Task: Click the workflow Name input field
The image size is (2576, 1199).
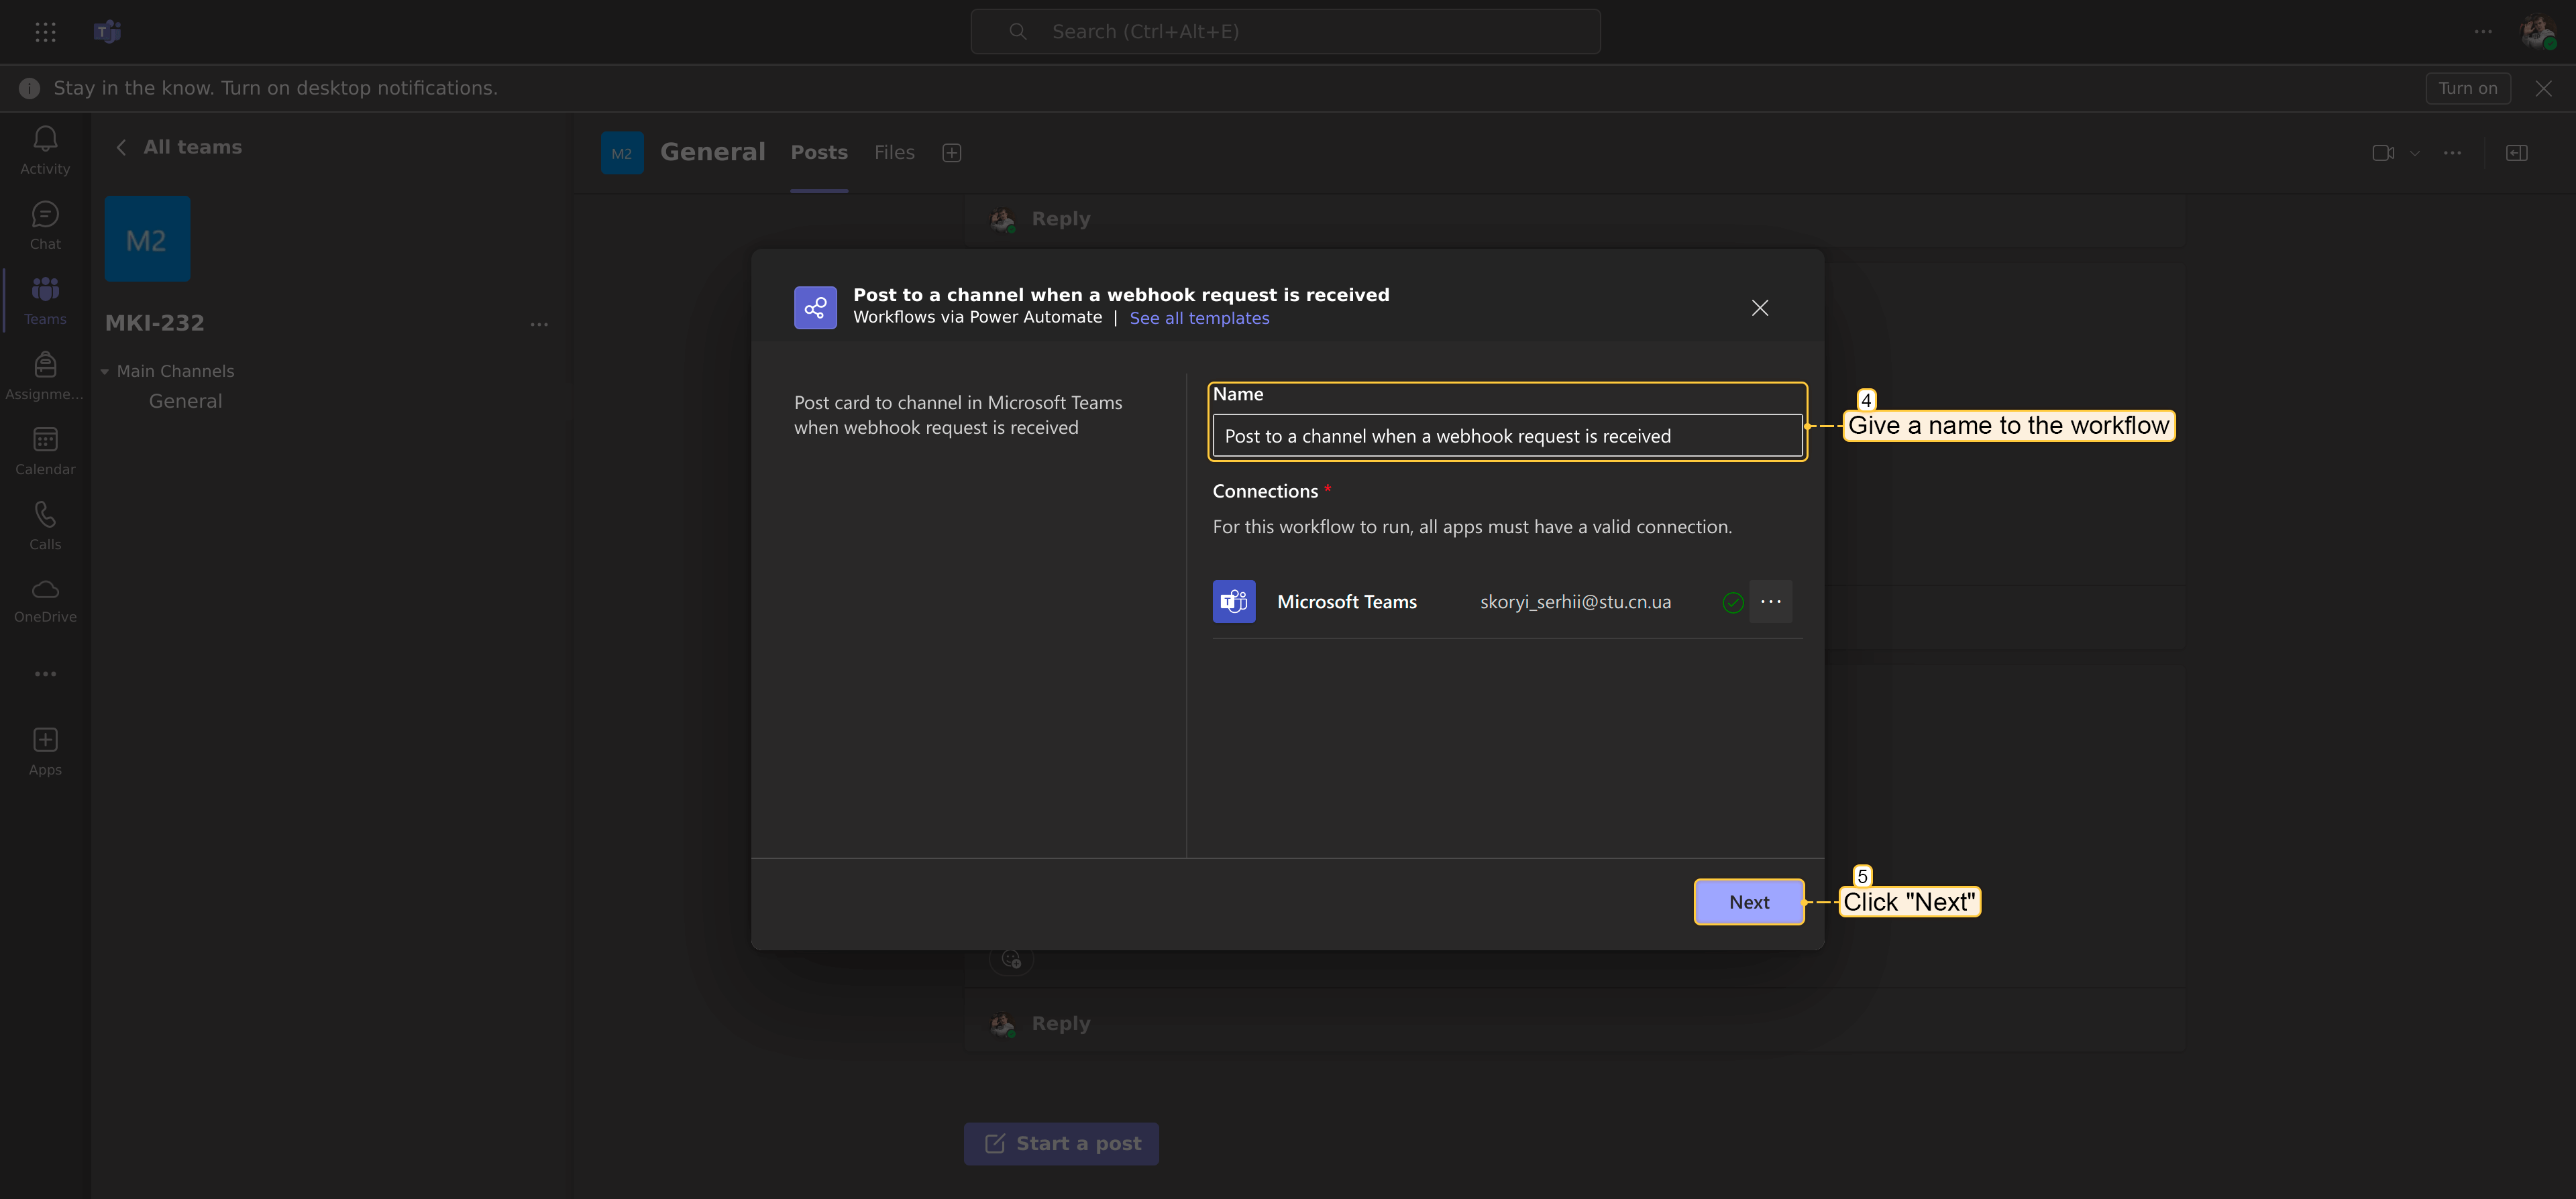Action: coord(1506,436)
